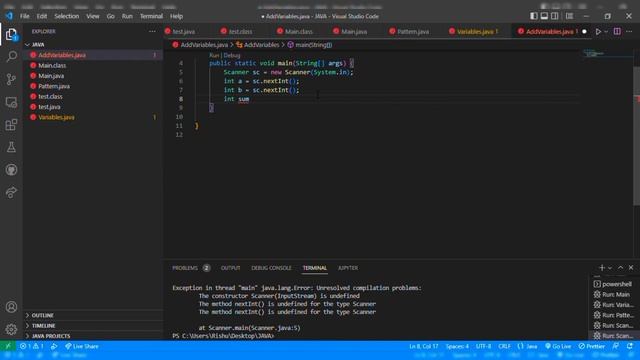Switch to the Jupyter panel tab
Screen dimensions: 640x360
tap(348, 268)
